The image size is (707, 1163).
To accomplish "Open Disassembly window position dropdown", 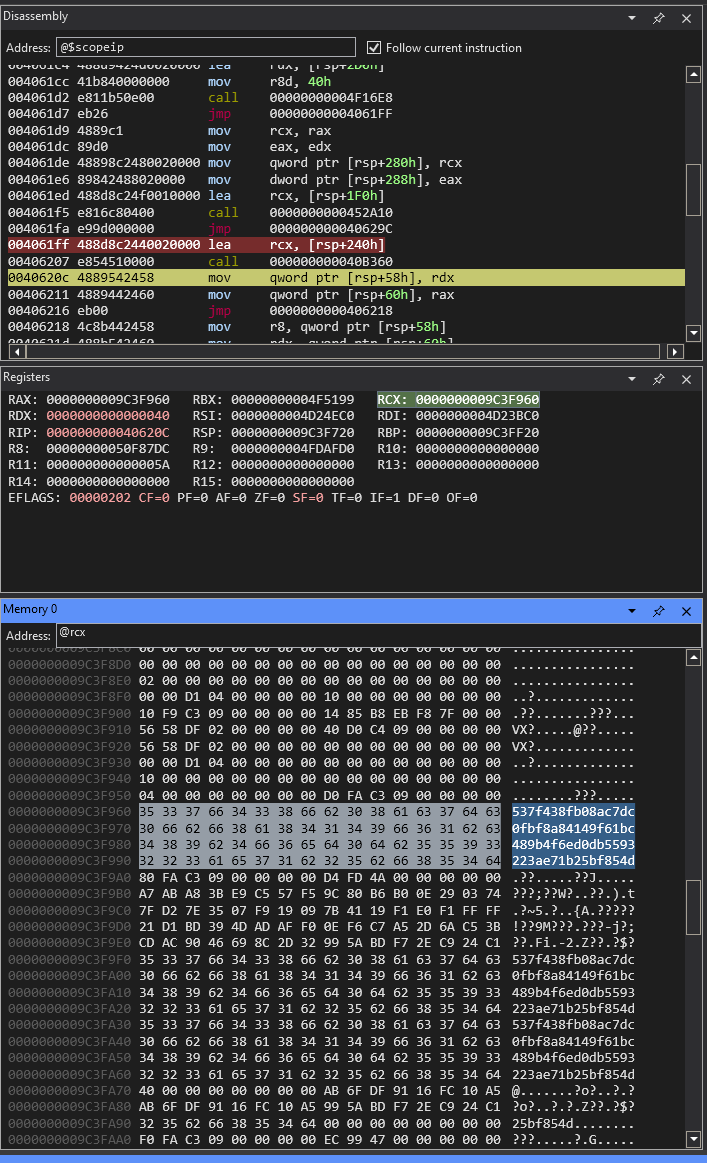I will [x=631, y=18].
